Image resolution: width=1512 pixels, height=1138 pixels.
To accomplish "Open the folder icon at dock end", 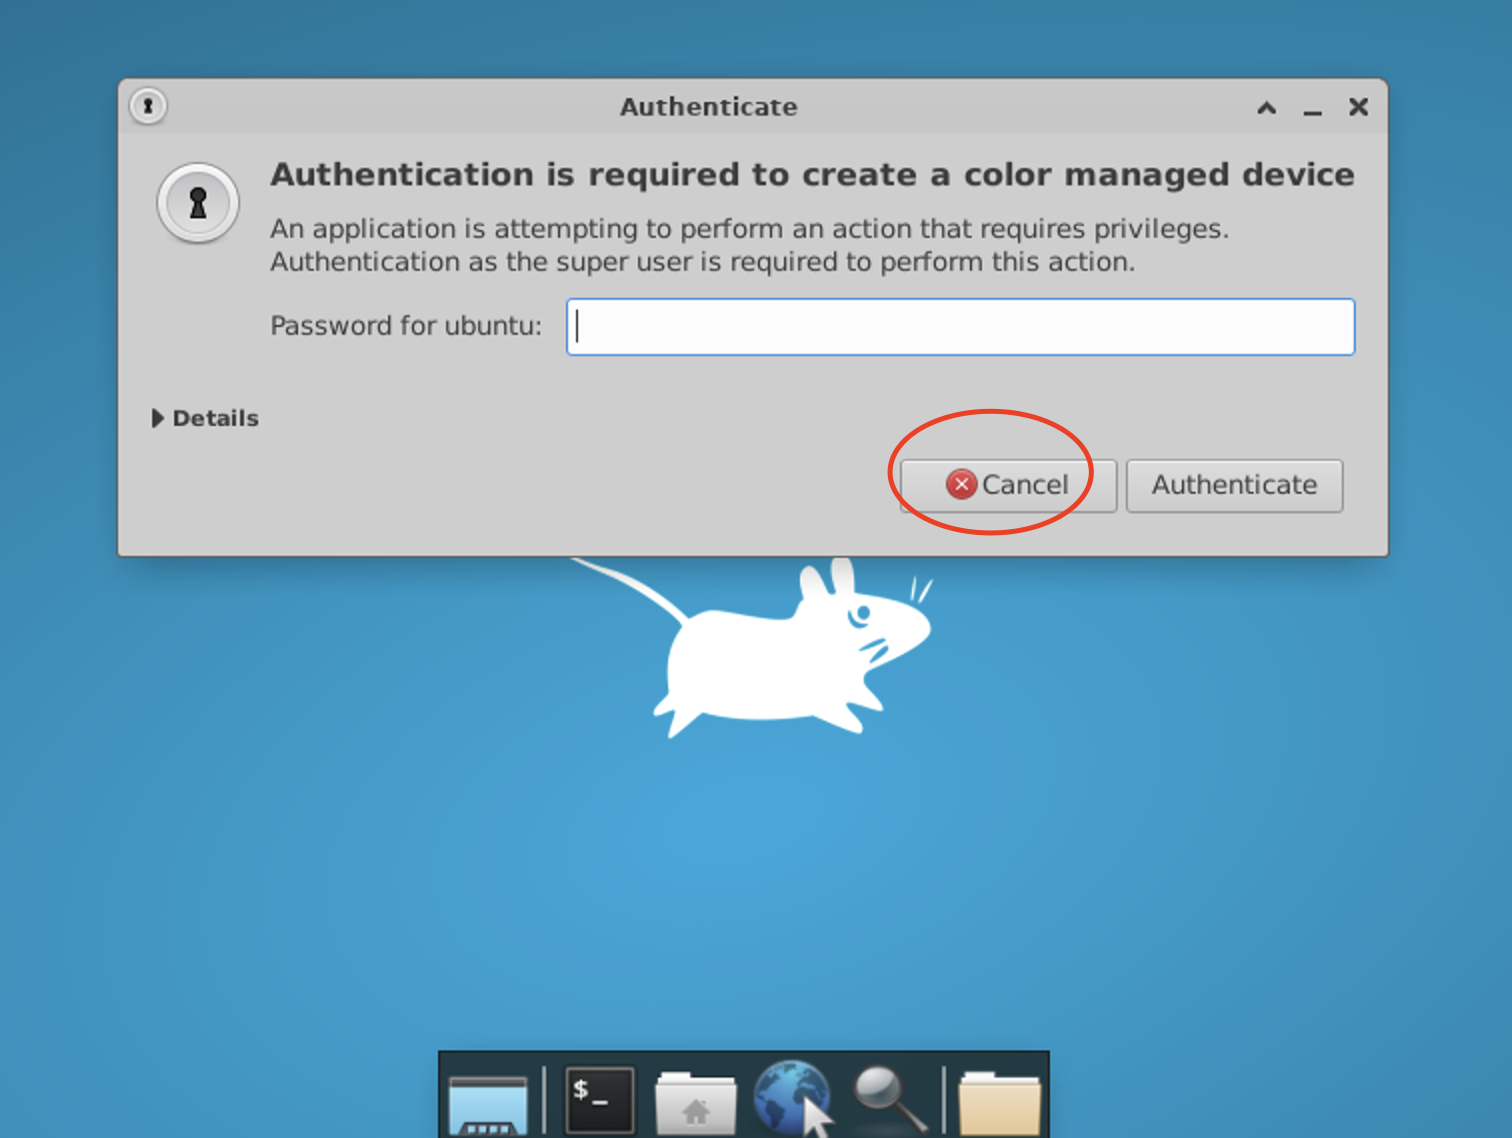I will (999, 1103).
